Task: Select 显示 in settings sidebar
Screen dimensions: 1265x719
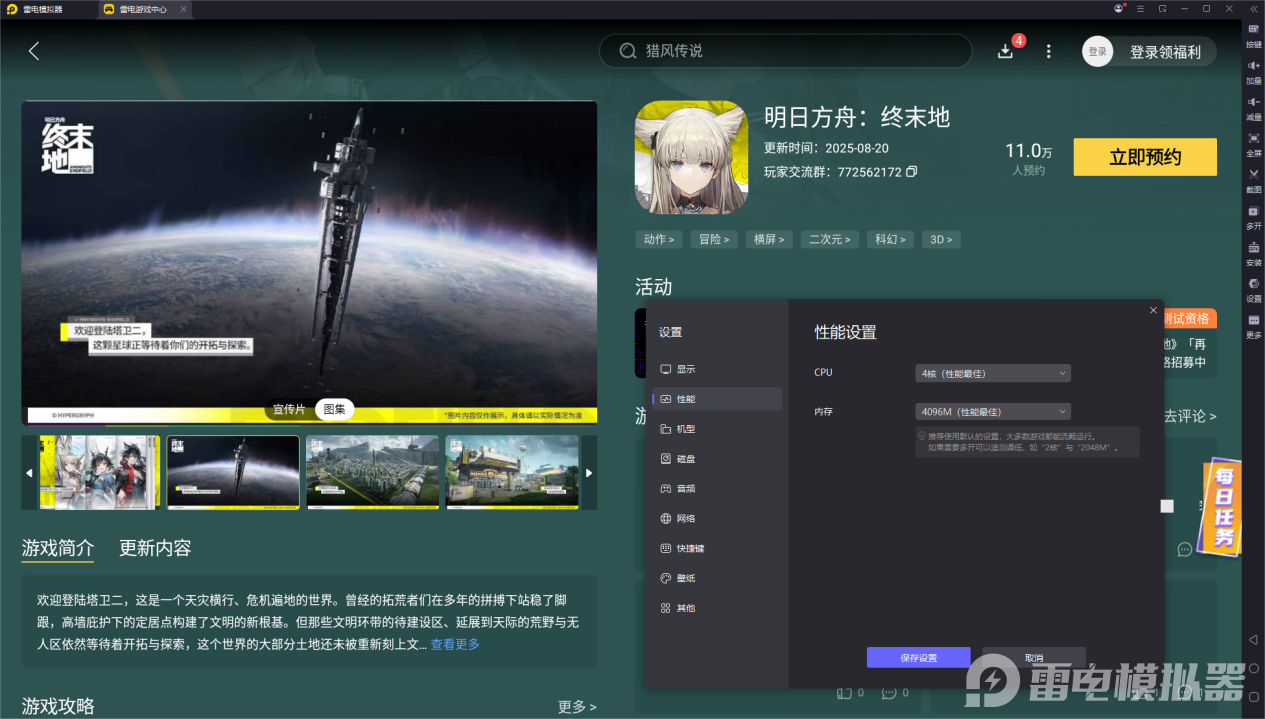Action: point(685,369)
